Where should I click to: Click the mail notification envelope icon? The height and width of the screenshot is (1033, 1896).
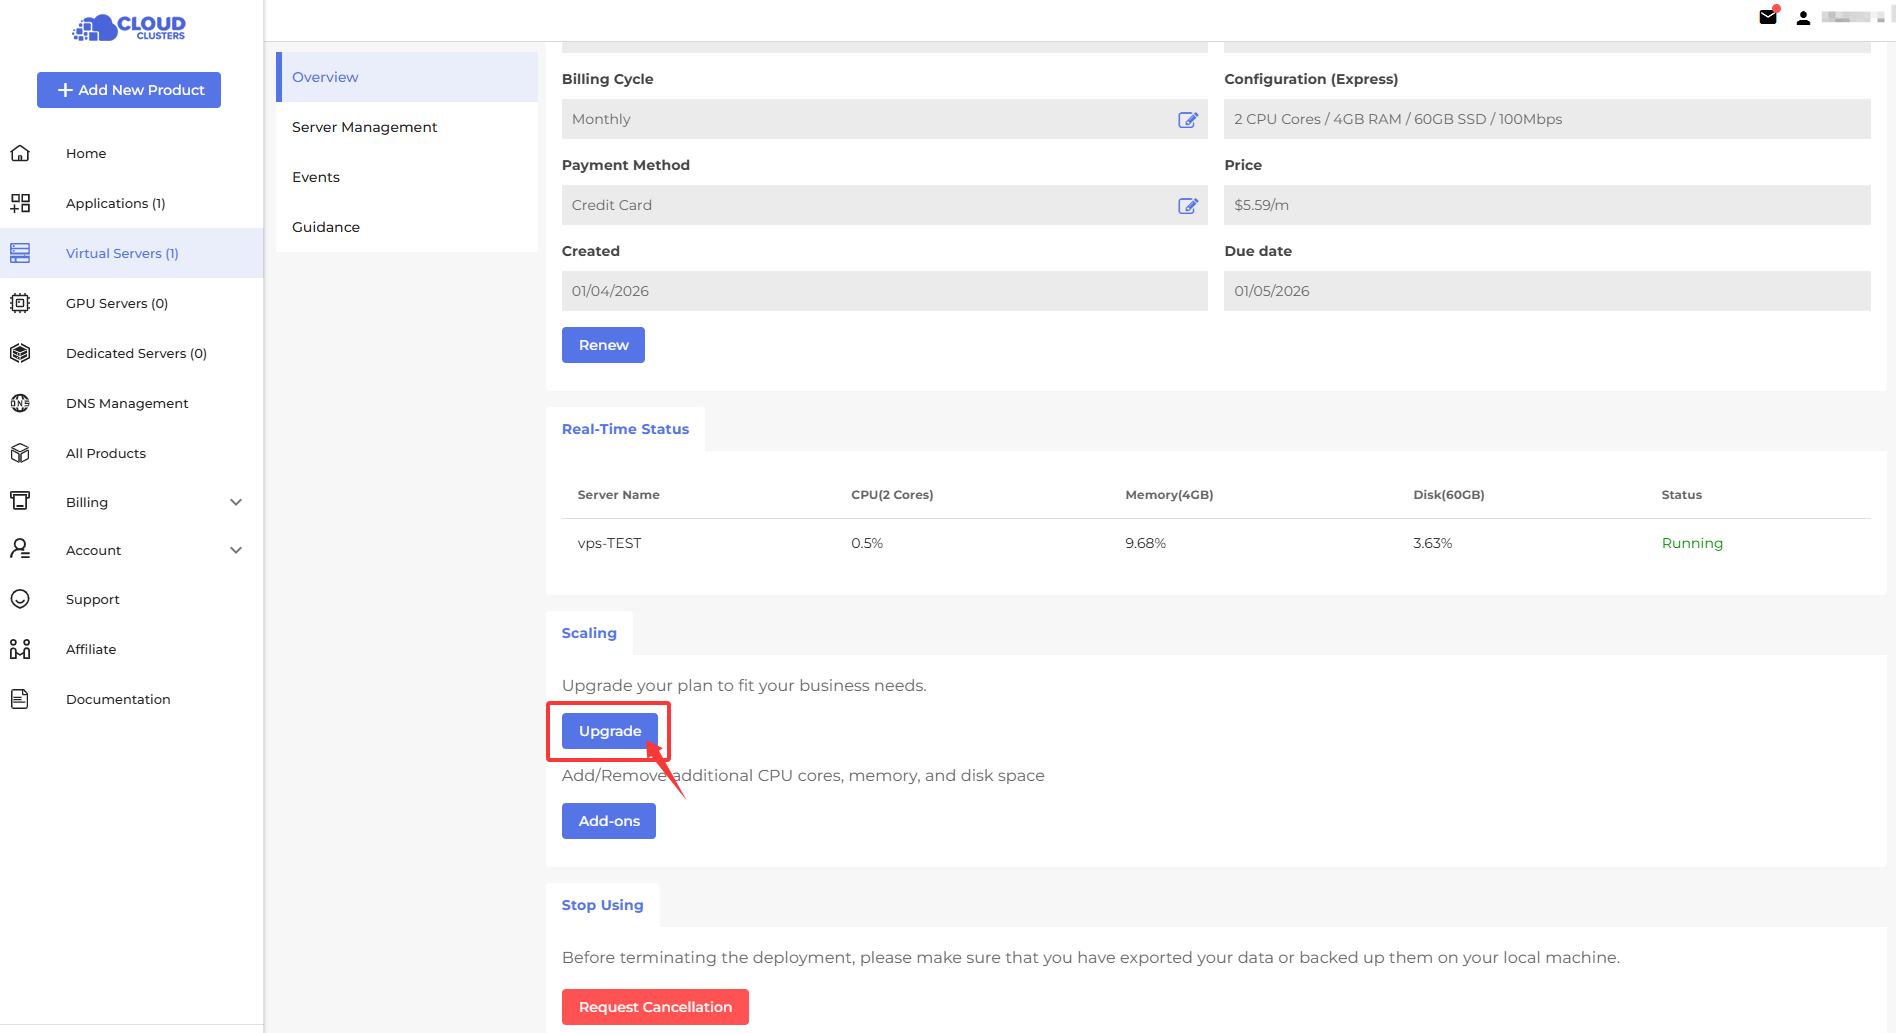[1767, 17]
